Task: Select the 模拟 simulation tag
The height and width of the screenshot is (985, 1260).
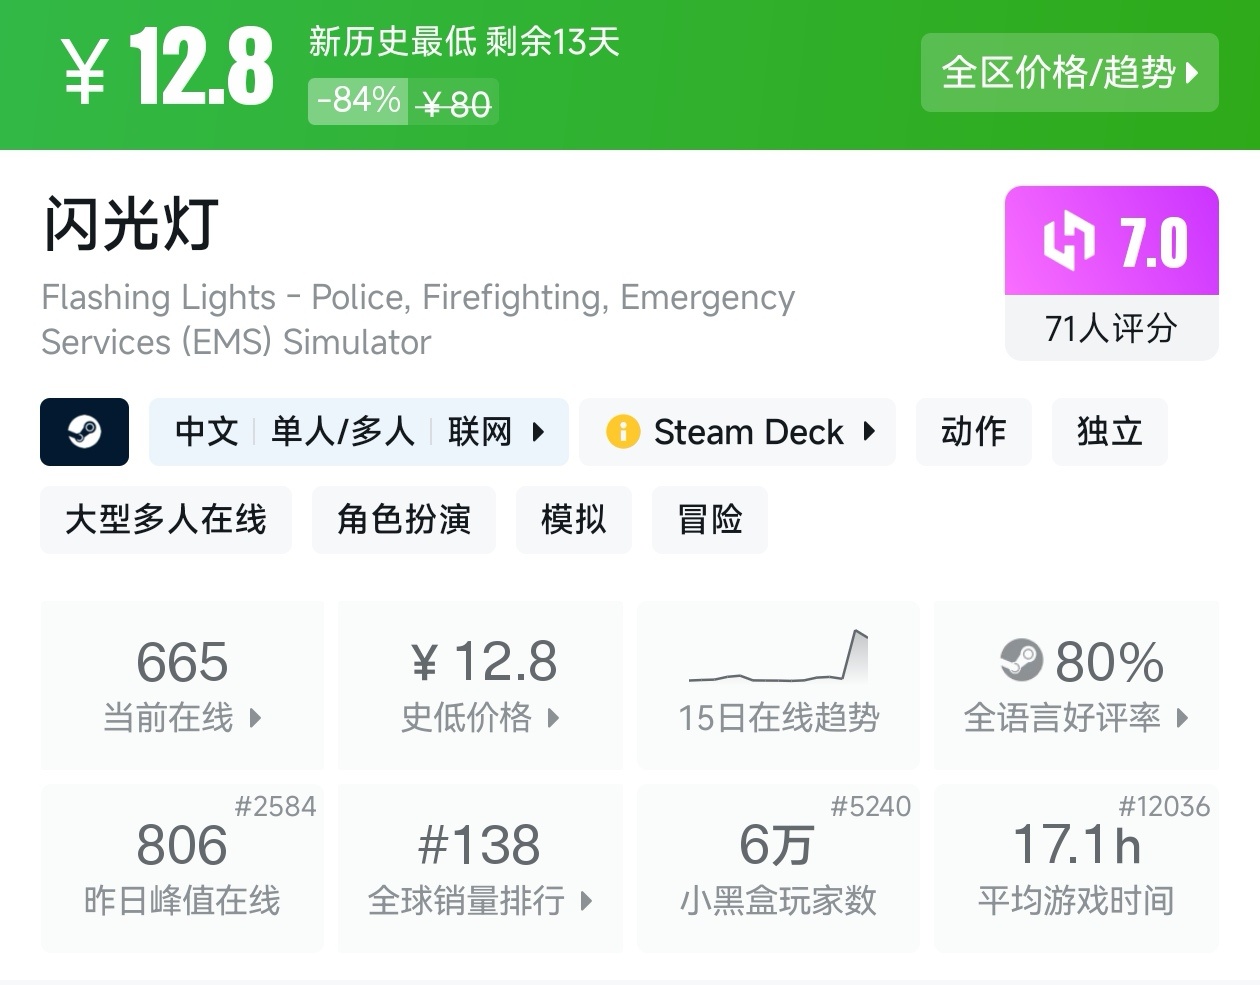Action: [x=574, y=520]
